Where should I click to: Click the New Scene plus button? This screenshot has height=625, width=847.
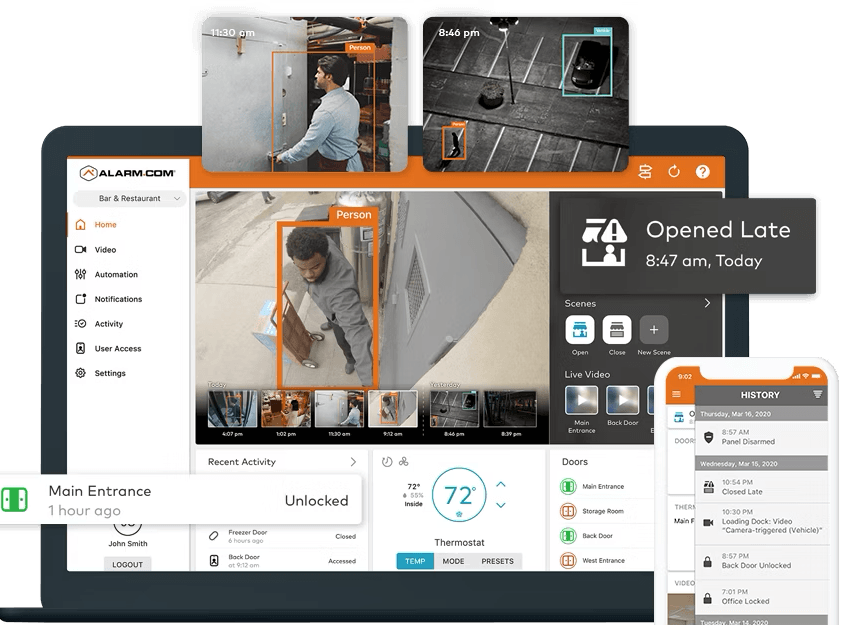coord(654,330)
